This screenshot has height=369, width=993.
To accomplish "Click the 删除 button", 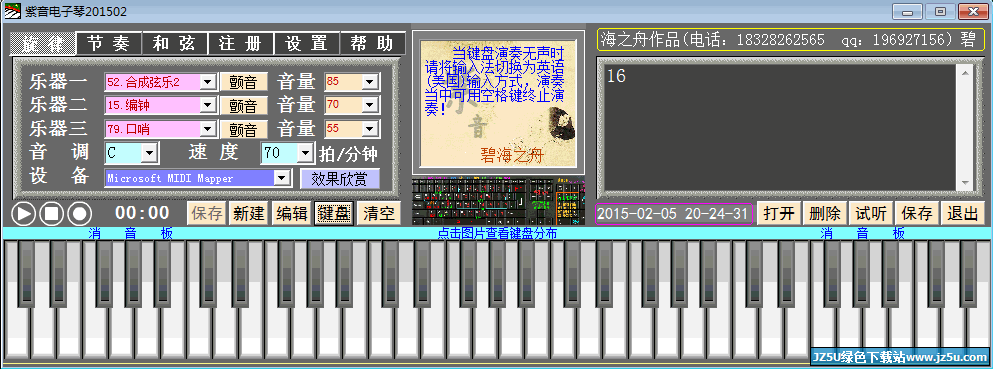I will (825, 213).
